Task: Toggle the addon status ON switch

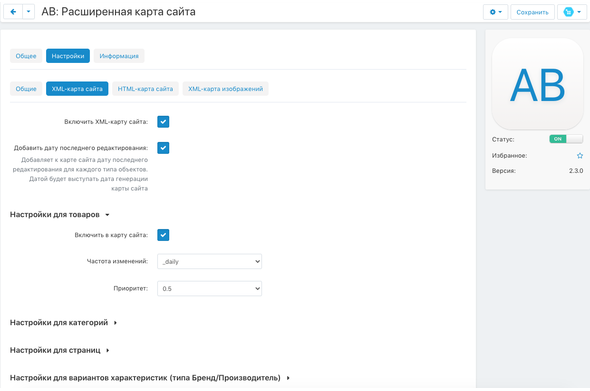Action: [x=566, y=139]
